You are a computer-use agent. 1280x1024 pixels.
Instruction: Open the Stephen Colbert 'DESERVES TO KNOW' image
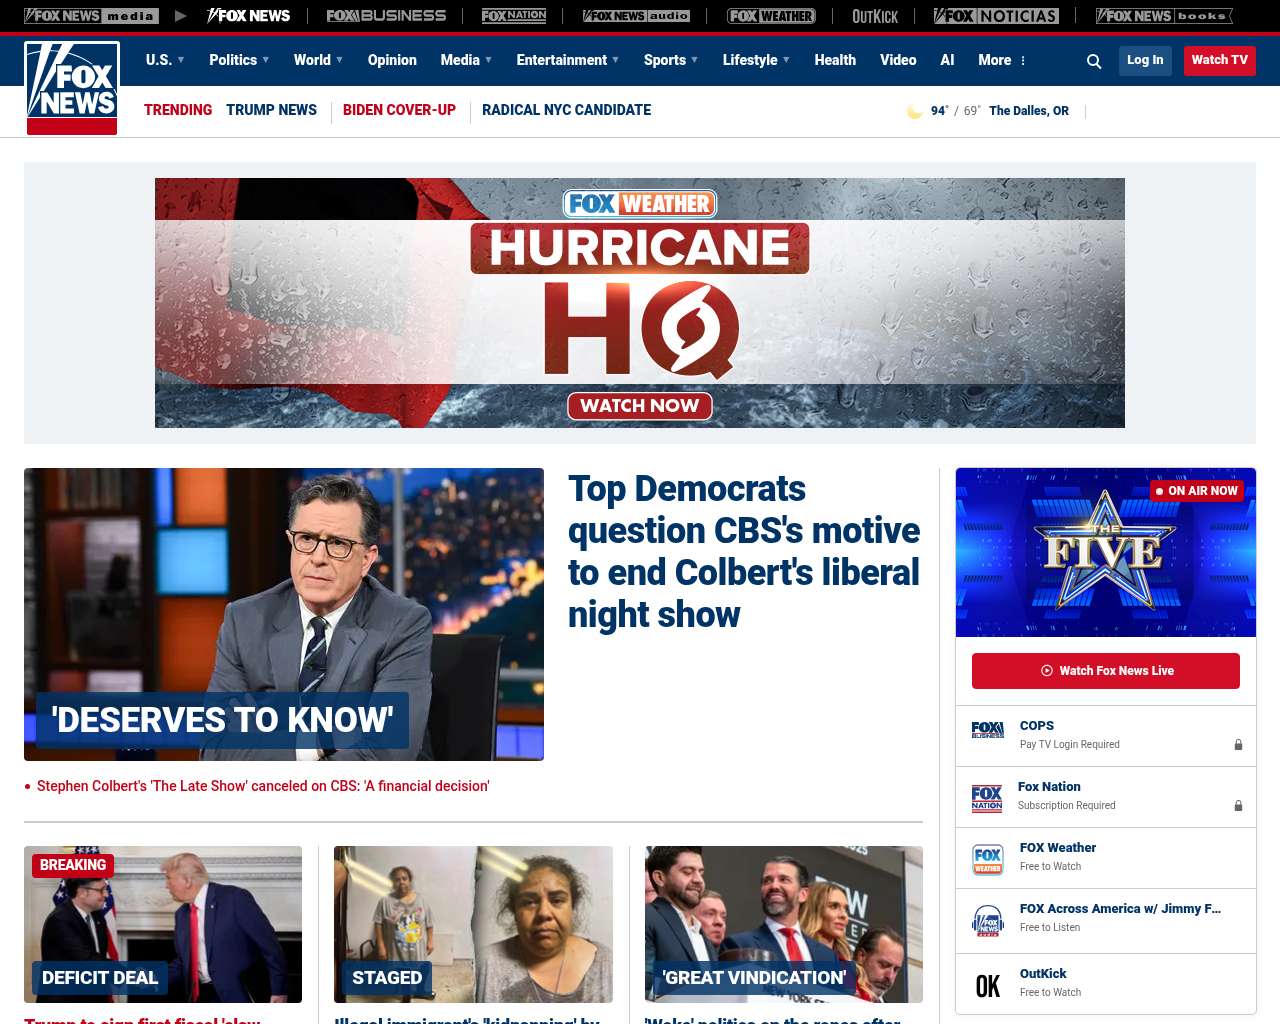[x=284, y=614]
